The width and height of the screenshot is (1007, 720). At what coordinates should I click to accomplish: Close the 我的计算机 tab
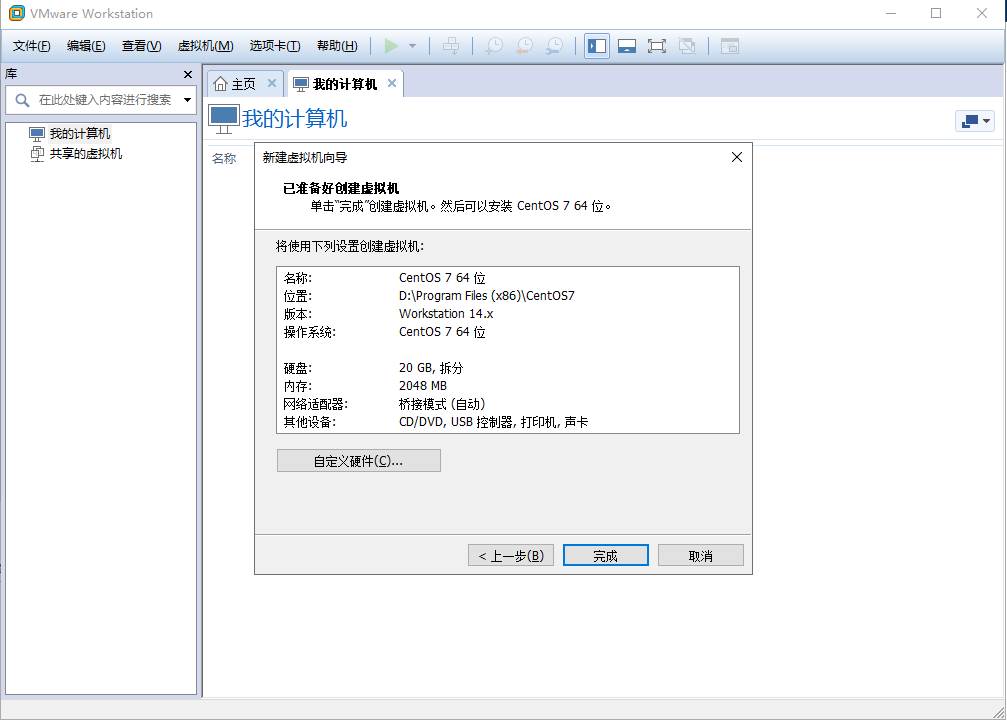coord(392,83)
